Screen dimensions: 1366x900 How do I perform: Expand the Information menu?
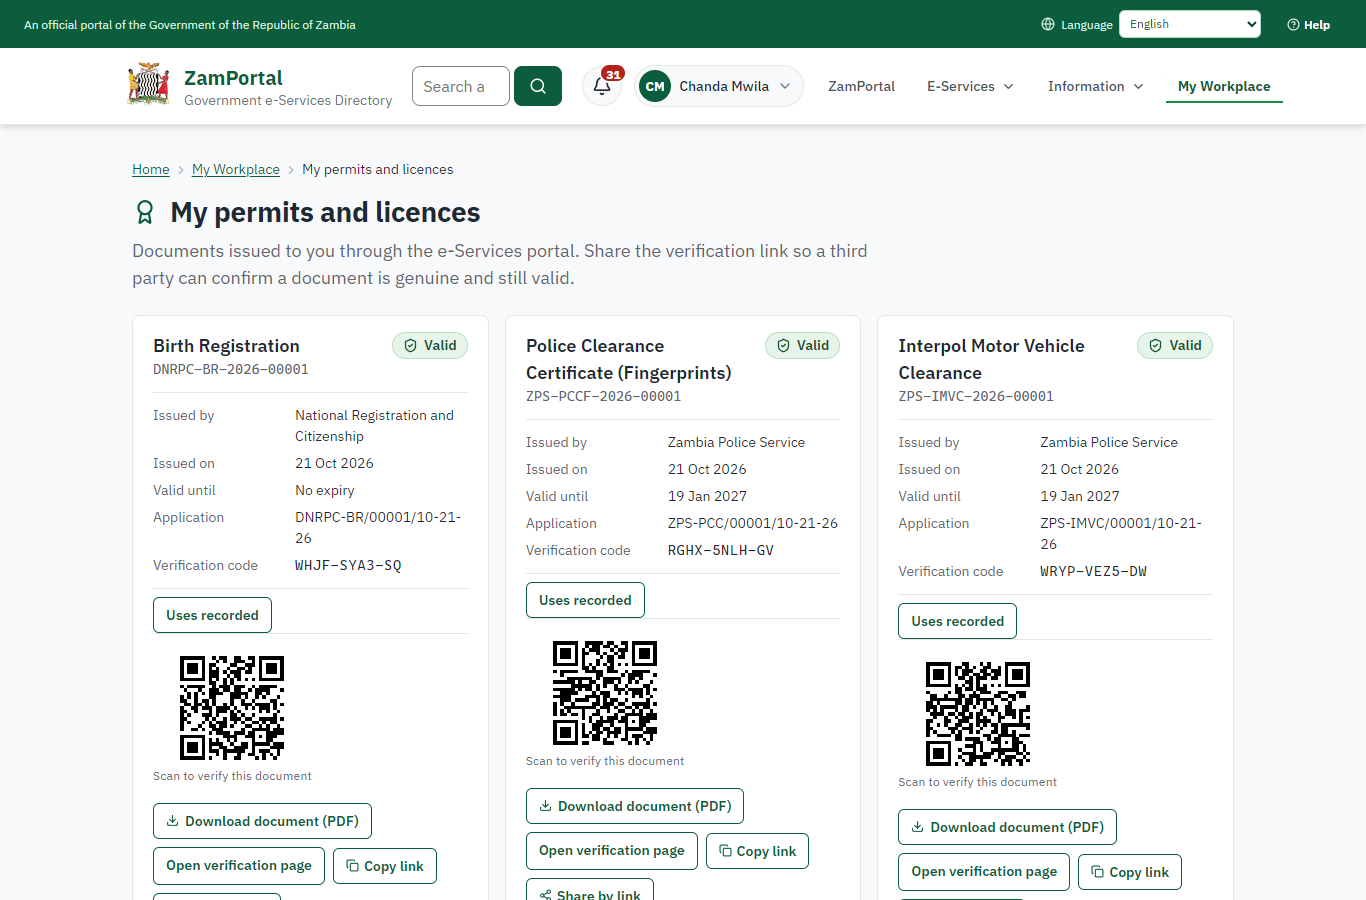click(x=1096, y=86)
